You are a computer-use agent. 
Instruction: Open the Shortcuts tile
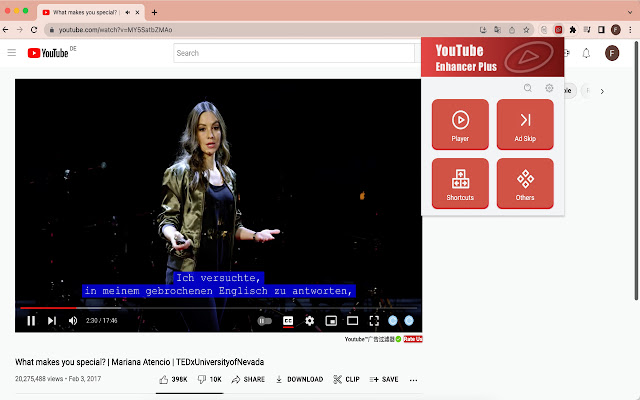(x=460, y=184)
